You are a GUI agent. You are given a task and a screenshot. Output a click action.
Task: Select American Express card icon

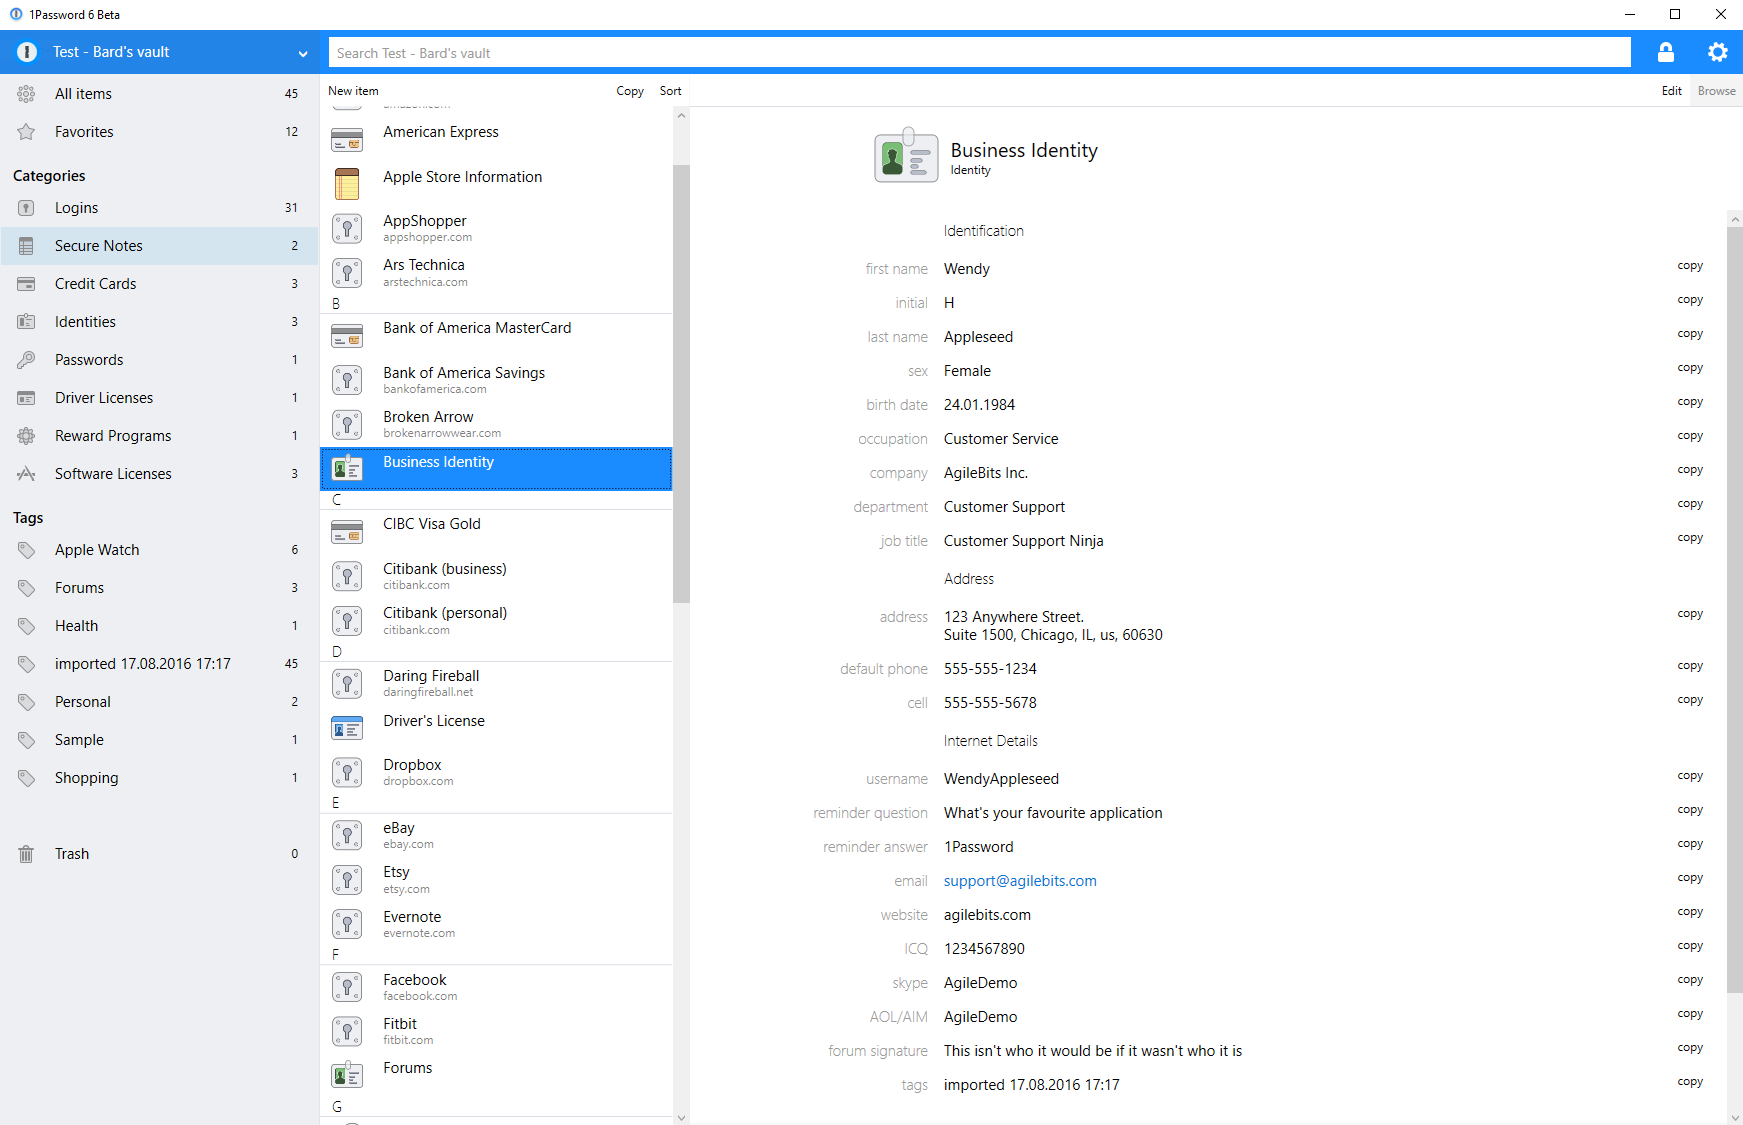tap(347, 139)
